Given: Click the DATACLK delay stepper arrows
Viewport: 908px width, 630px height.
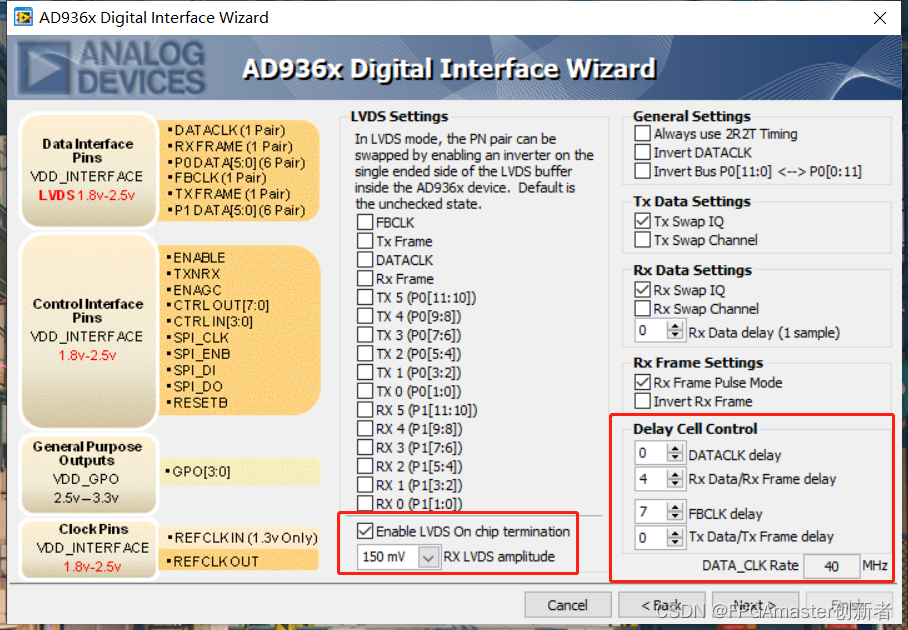Looking at the screenshot, I should tap(675, 453).
